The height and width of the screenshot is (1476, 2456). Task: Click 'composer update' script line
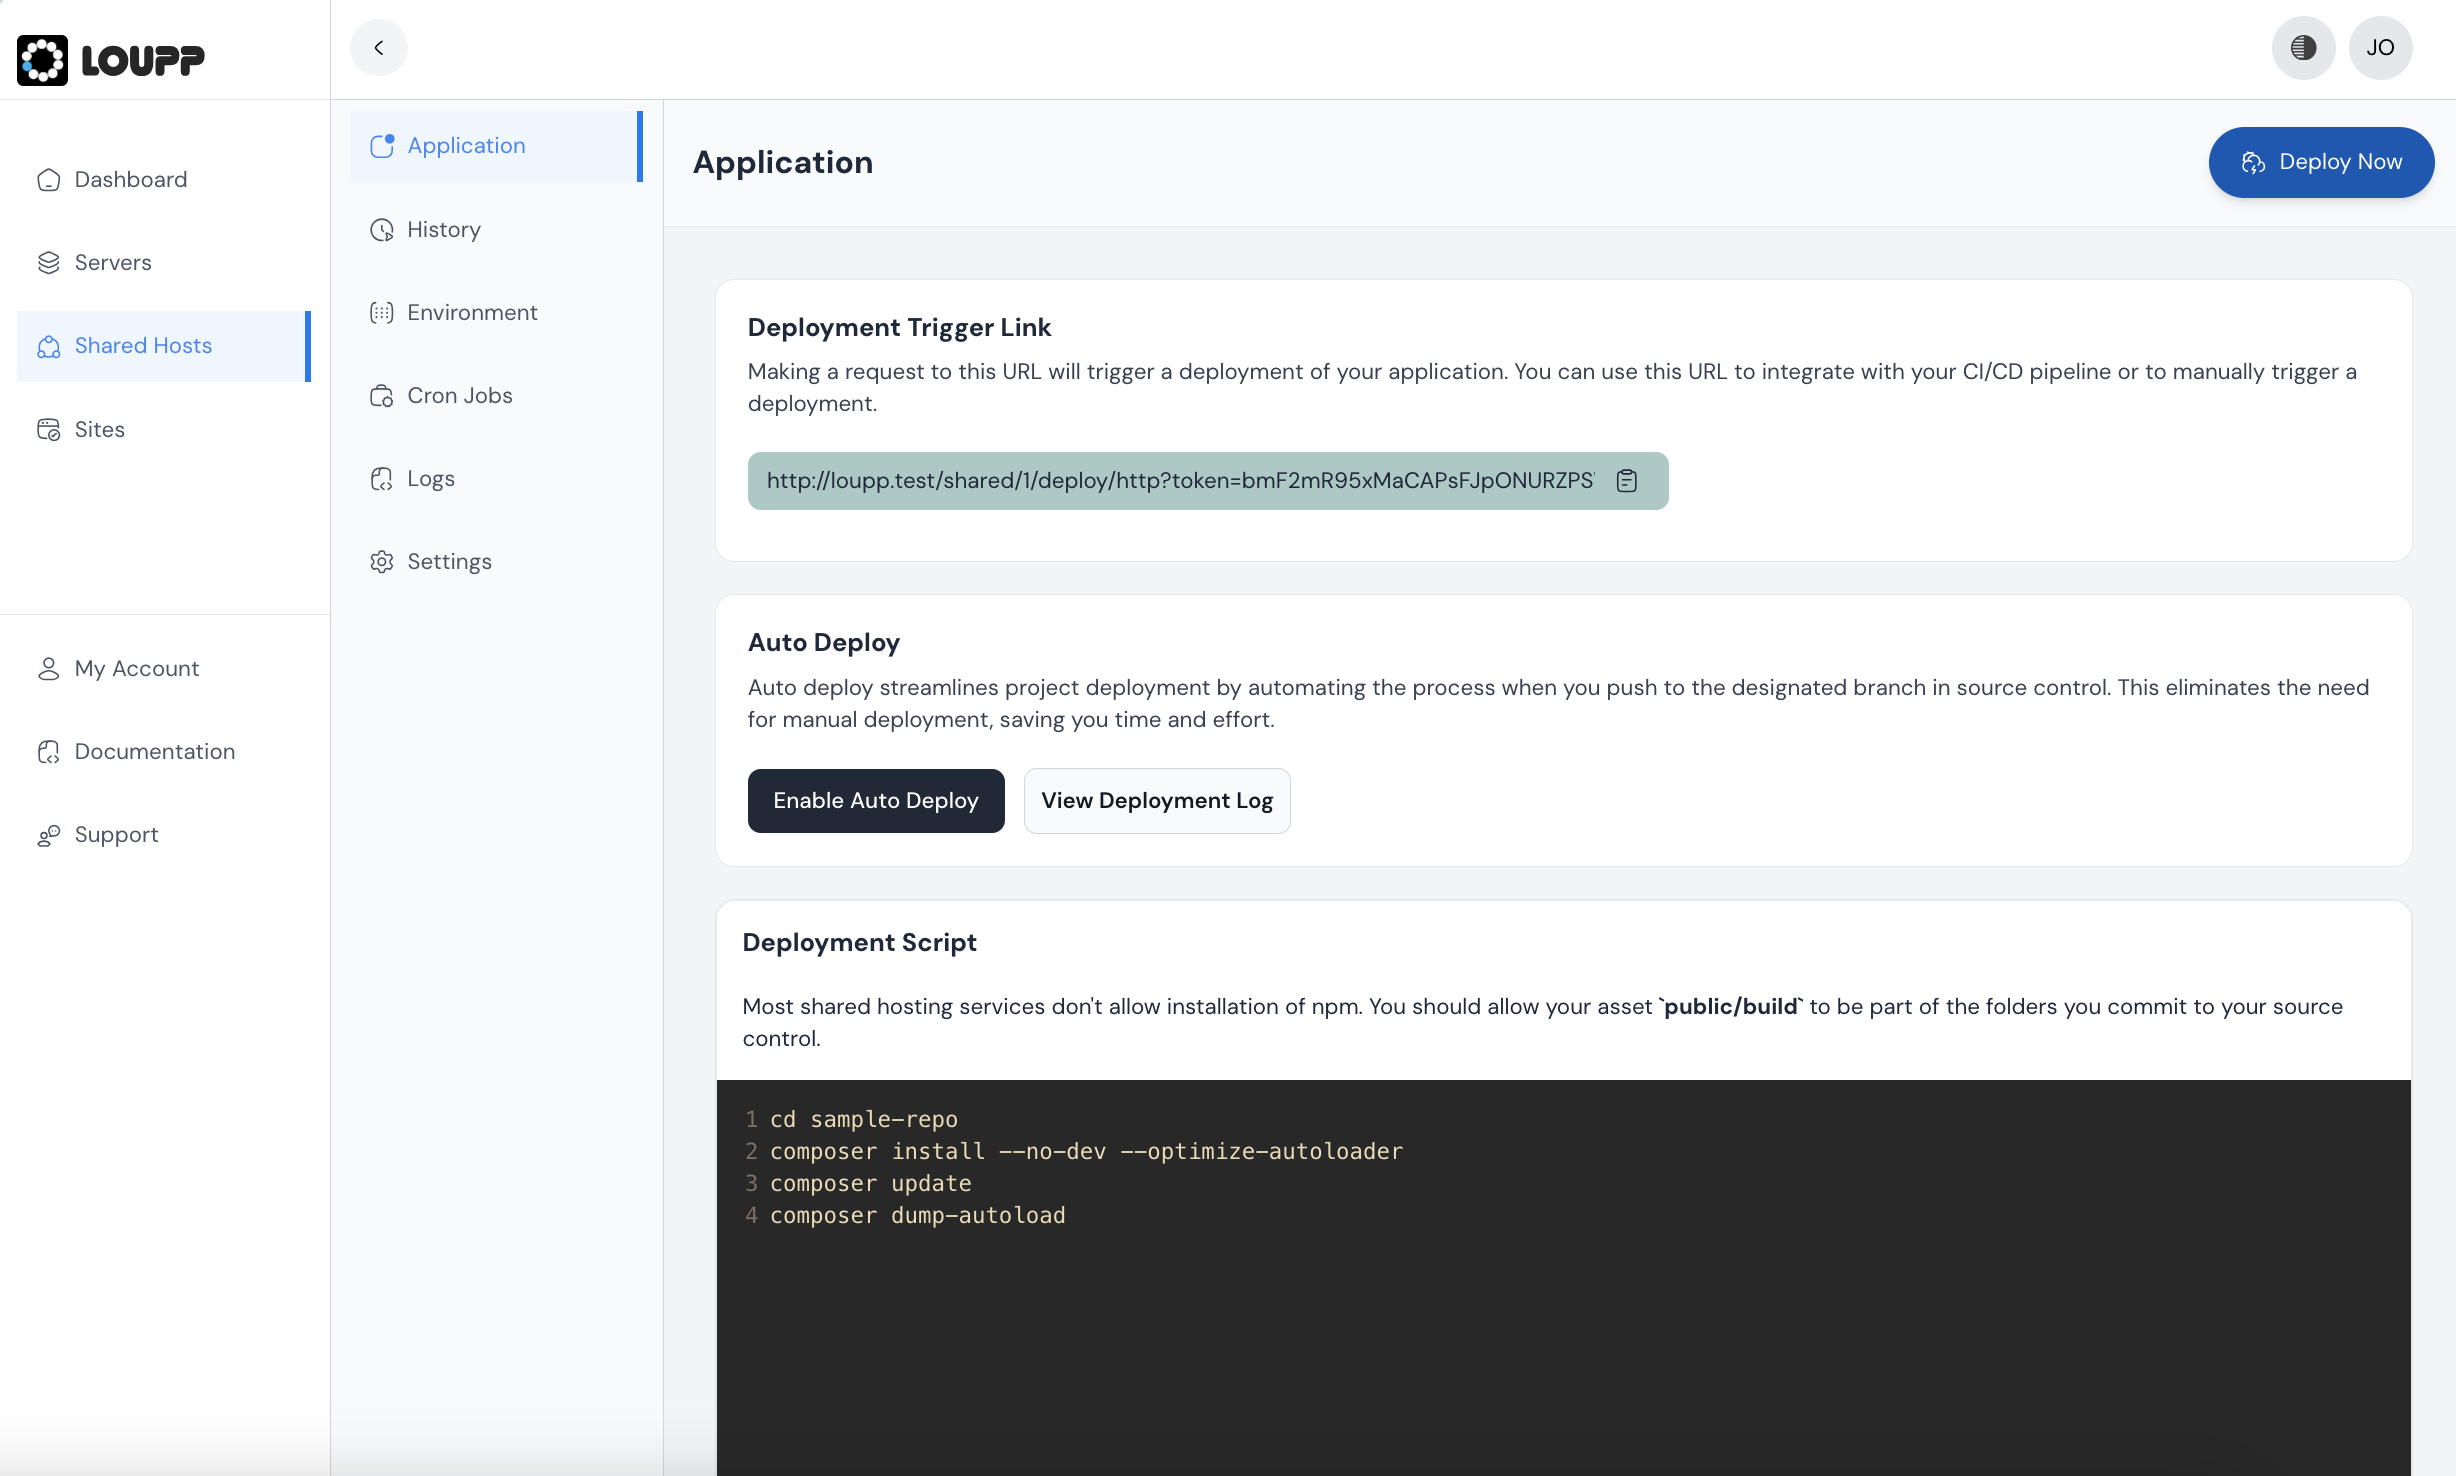[871, 1183]
